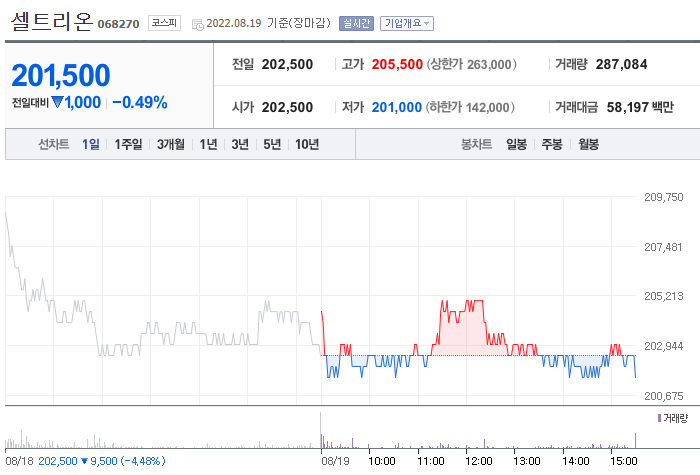This screenshot has height=475, width=700.
Task: Click the 202,944 y-axis label
Action: point(663,346)
